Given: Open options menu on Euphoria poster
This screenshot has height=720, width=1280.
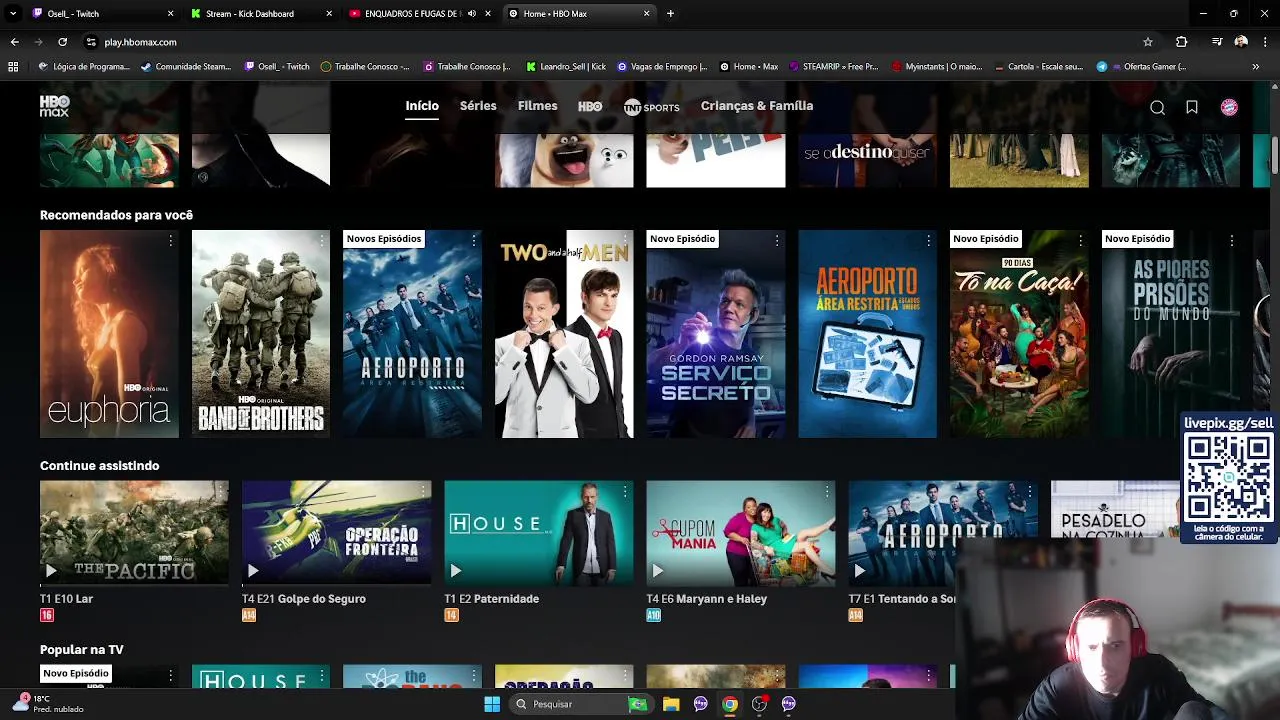Looking at the screenshot, I should click(170, 241).
